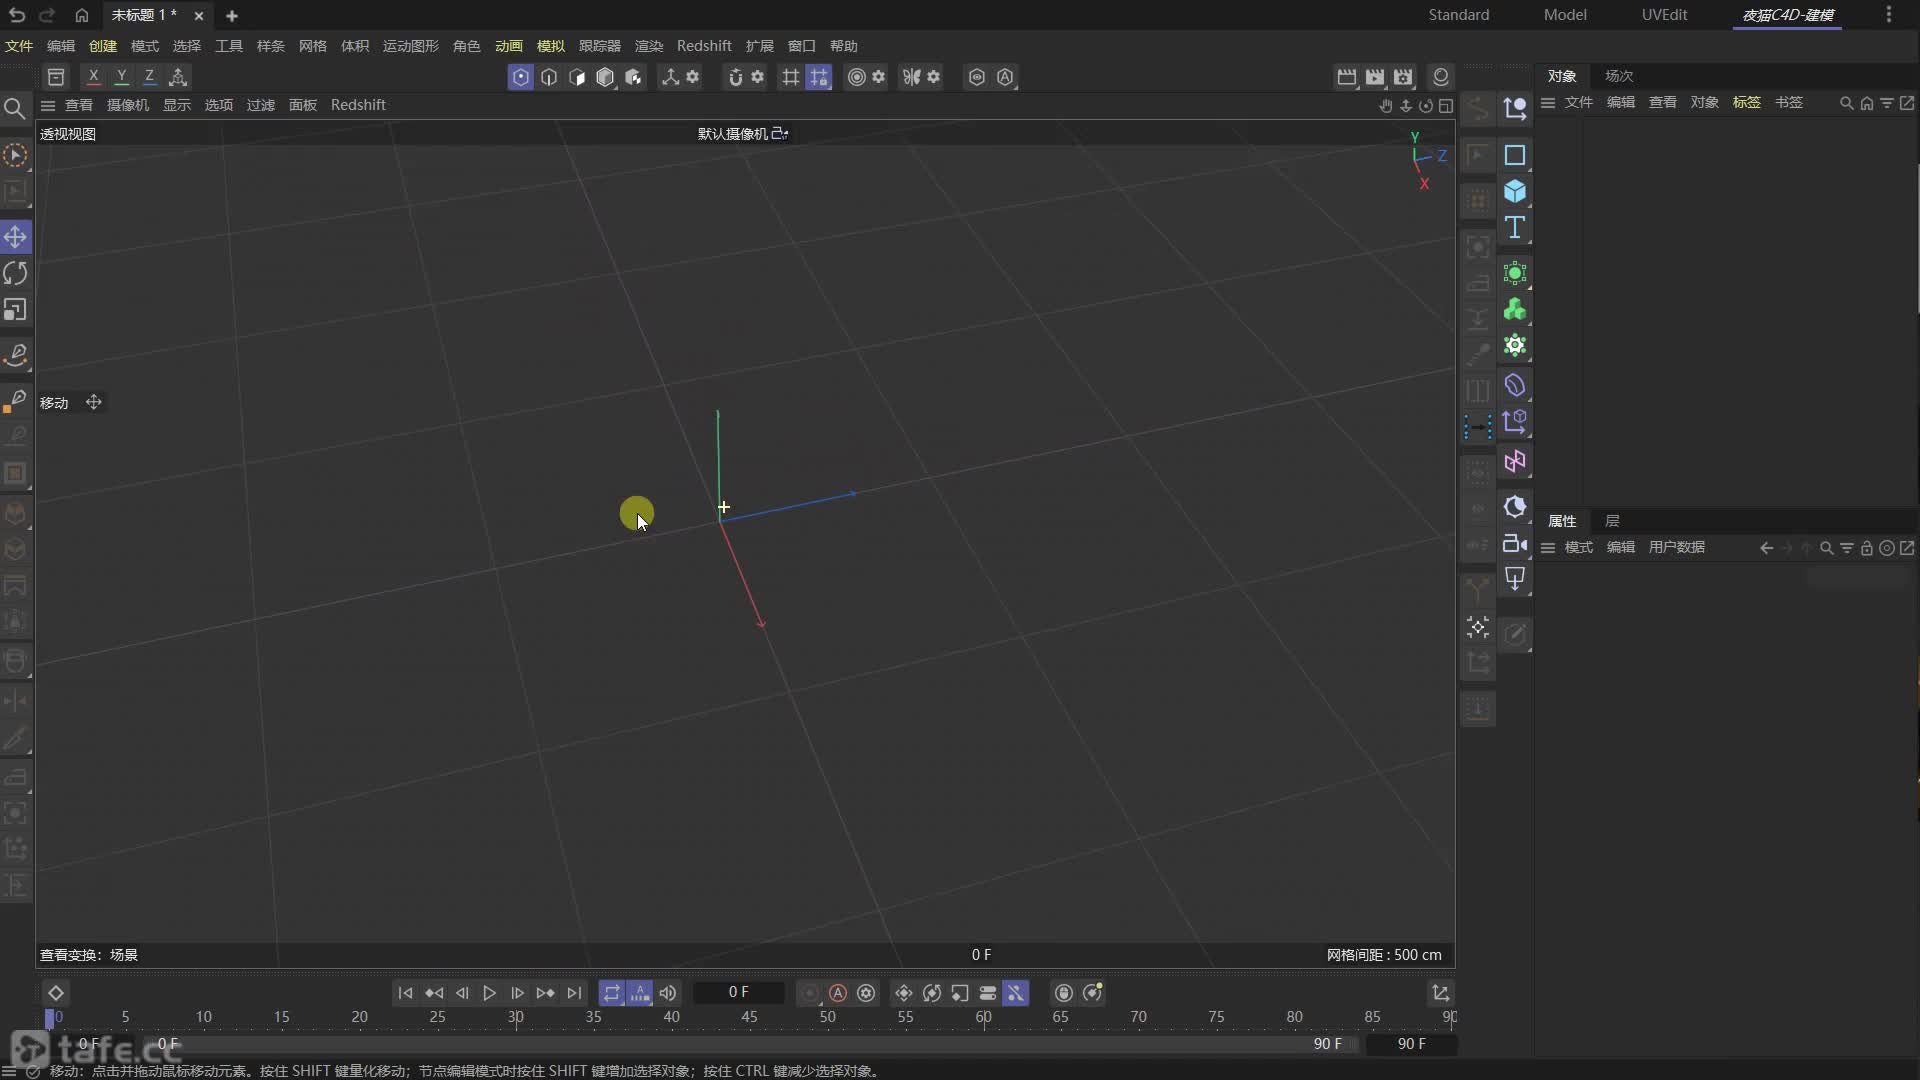This screenshot has height=1080, width=1920.
Task: Open Render to Picture Viewer icon
Action: tap(1375, 77)
